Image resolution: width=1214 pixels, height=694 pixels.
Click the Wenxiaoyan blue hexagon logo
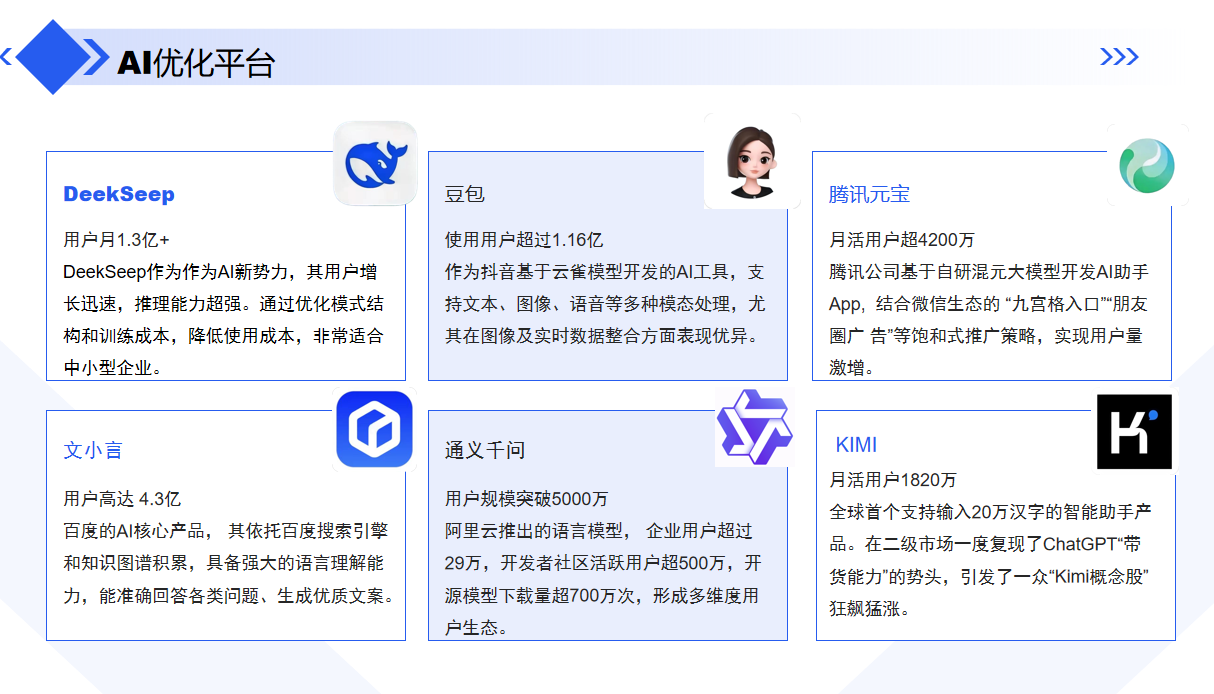coord(375,429)
